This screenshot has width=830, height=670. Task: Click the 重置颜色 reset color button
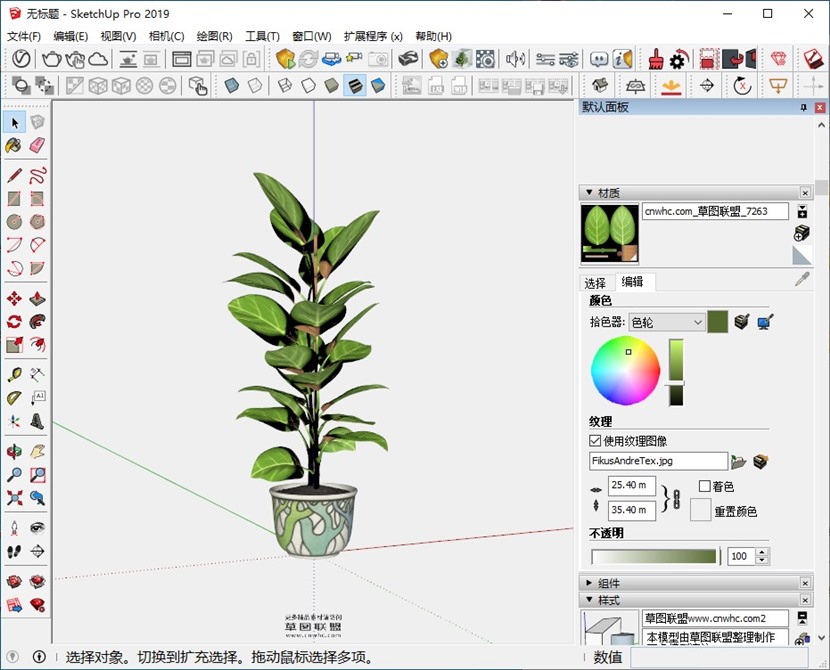click(x=700, y=510)
